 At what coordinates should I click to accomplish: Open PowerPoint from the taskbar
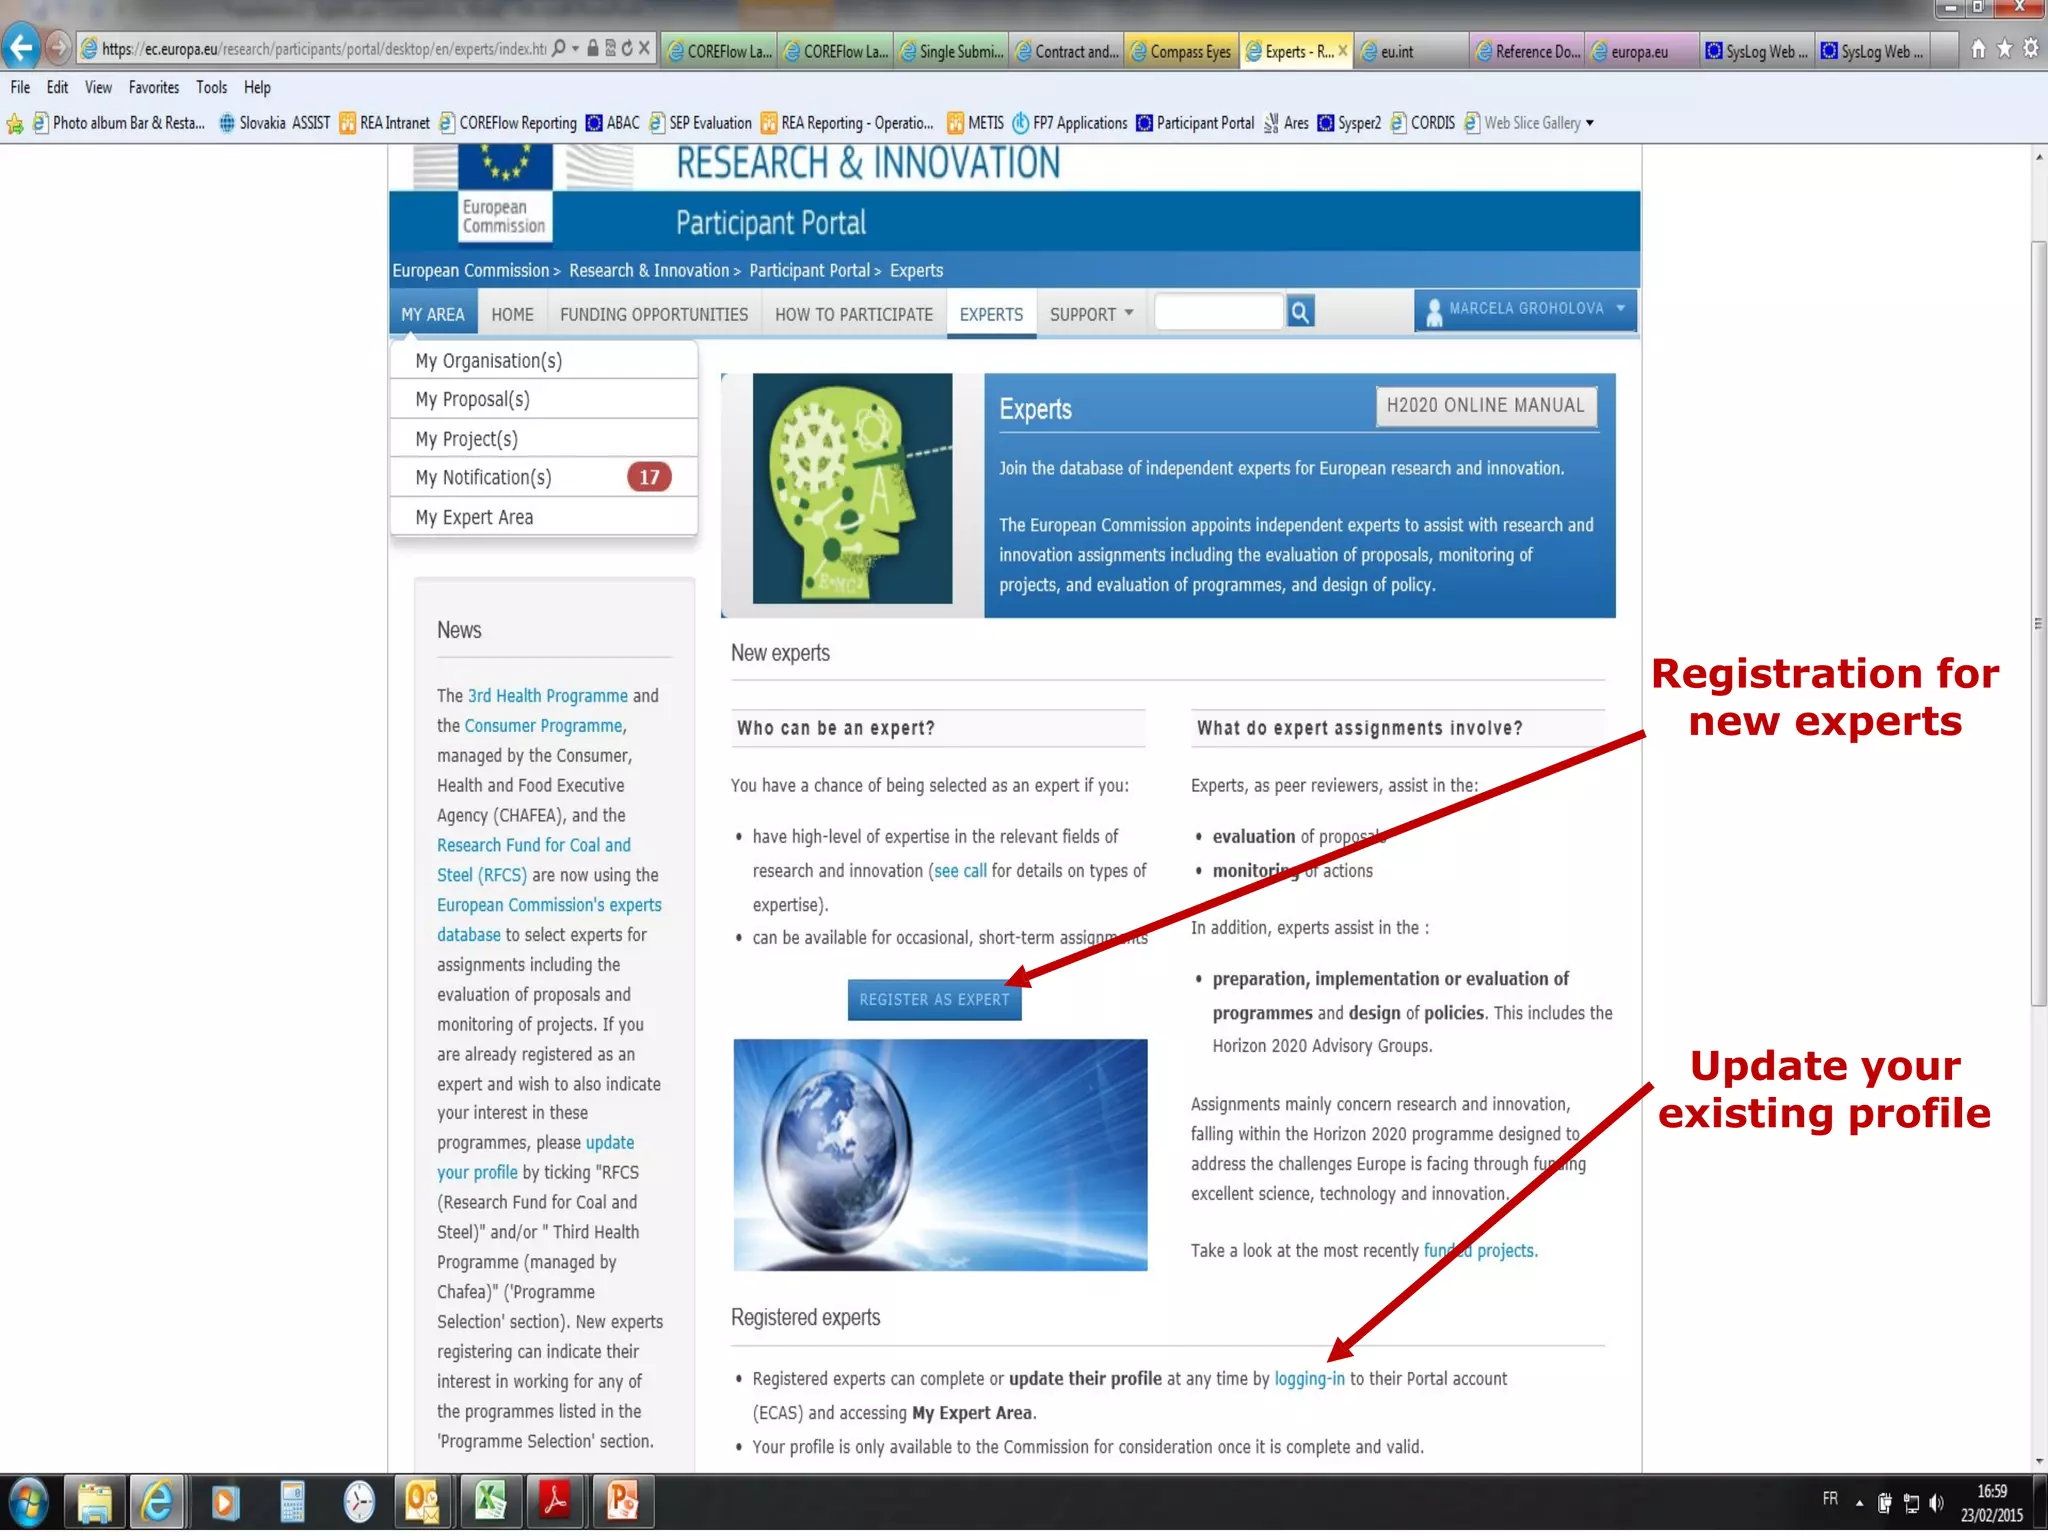click(x=622, y=1501)
